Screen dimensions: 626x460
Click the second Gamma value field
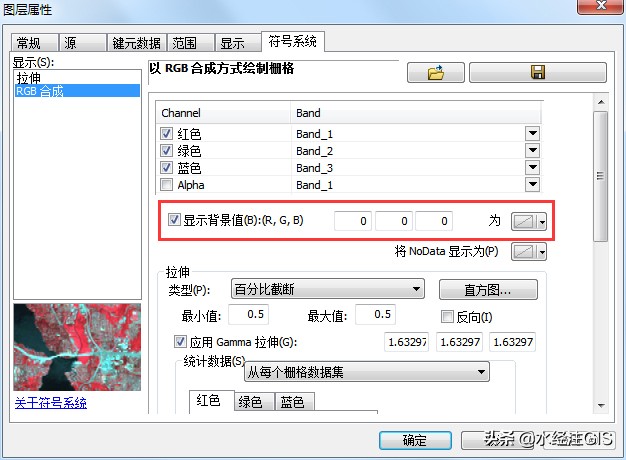click(x=459, y=342)
